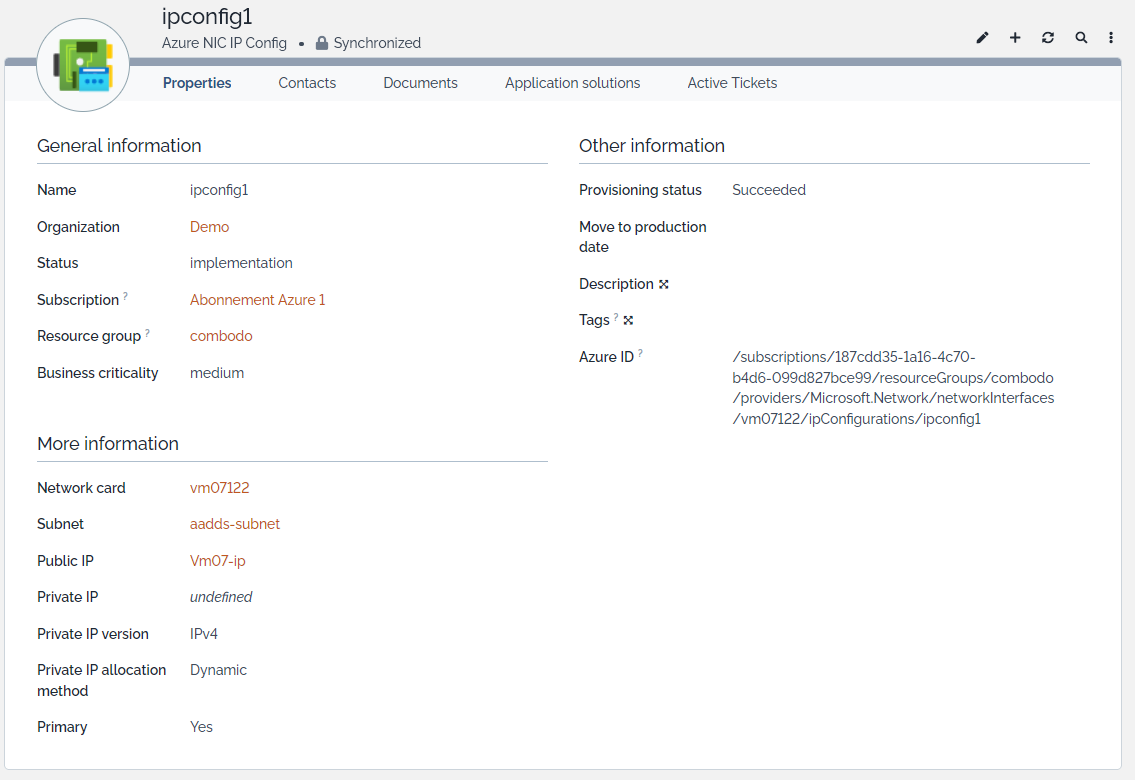1135x780 pixels.
Task: Click the pencil edit icon
Action: point(982,38)
